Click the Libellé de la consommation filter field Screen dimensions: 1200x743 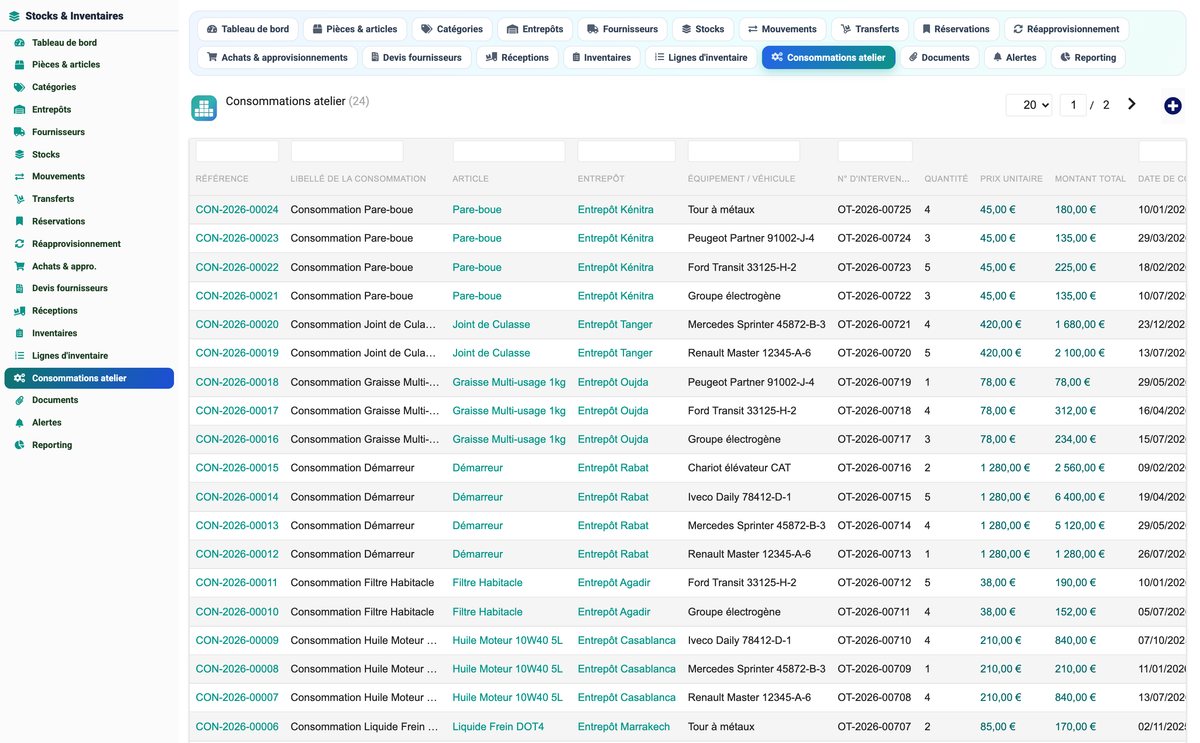(x=347, y=151)
